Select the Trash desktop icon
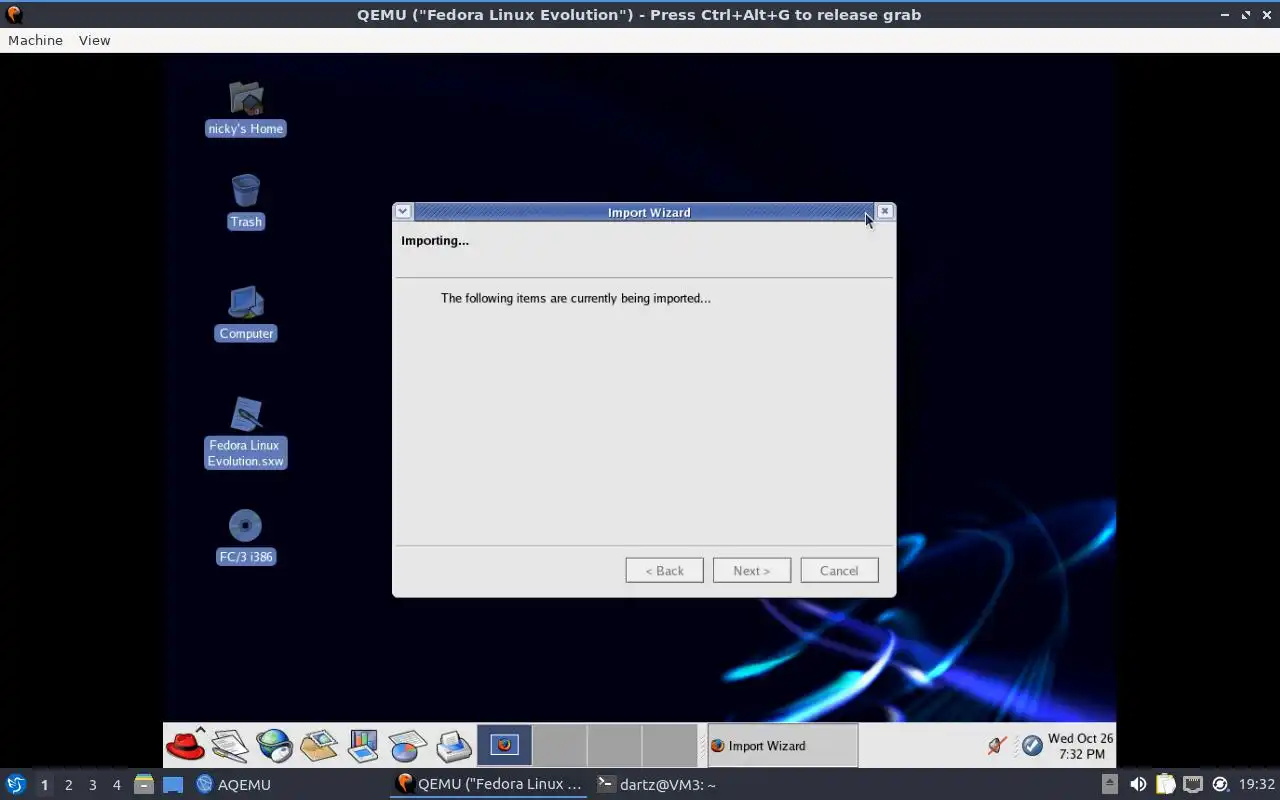The width and height of the screenshot is (1280, 800). click(246, 201)
